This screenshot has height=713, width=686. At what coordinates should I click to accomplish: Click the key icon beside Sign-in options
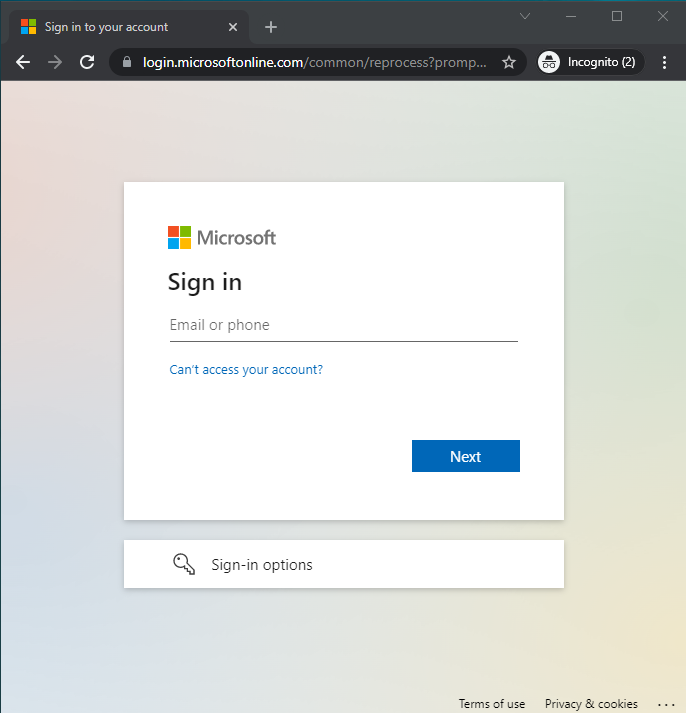pyautogui.click(x=184, y=564)
